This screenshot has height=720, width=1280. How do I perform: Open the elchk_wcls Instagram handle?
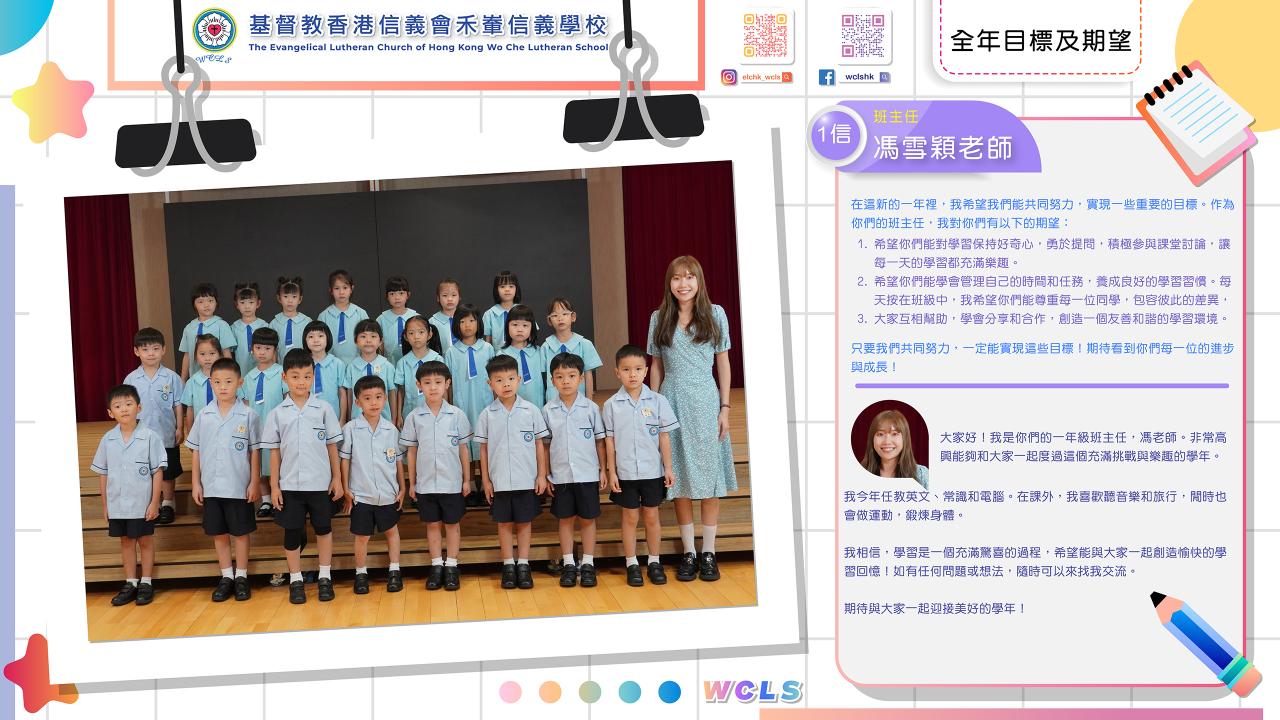click(x=761, y=77)
